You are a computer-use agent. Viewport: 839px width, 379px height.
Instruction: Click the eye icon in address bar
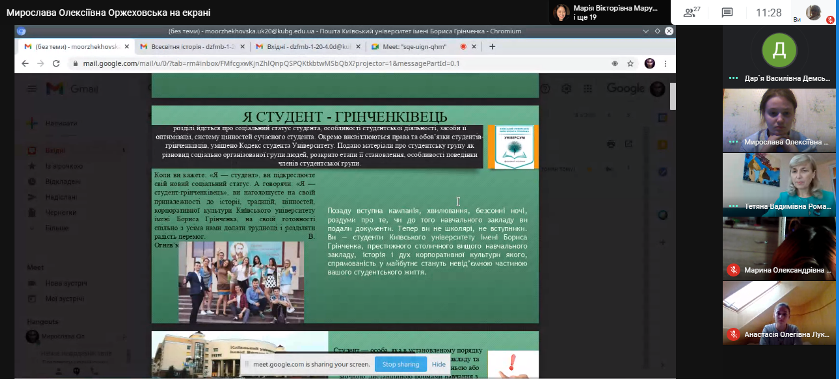[x=615, y=63]
